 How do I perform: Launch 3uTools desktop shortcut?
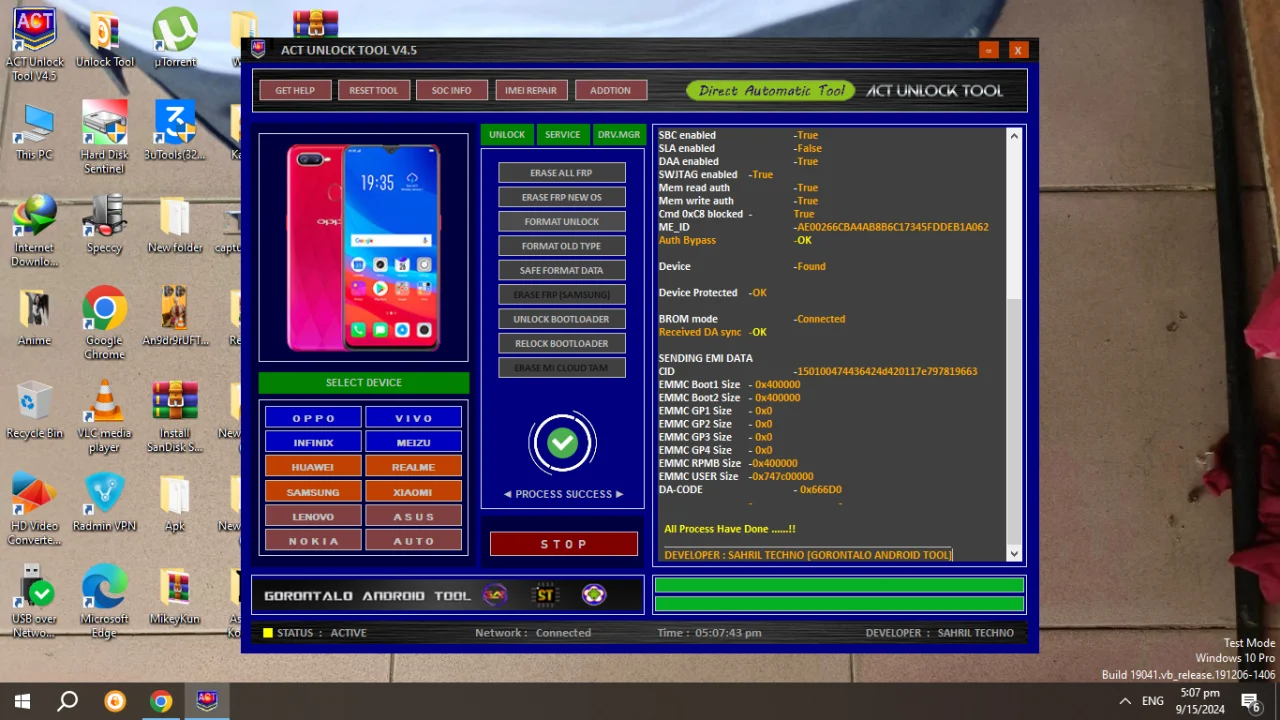tap(175, 133)
